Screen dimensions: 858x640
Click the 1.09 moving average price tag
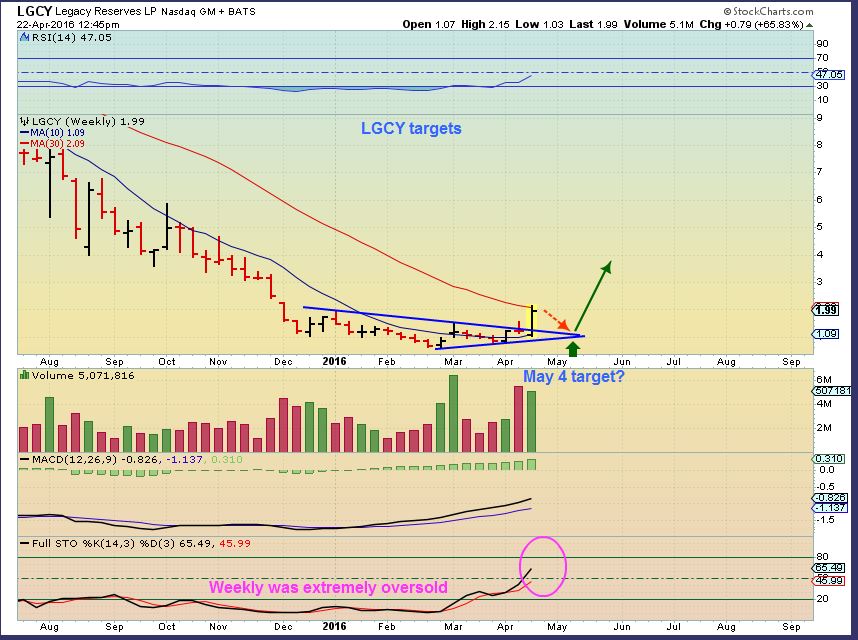pyautogui.click(x=826, y=334)
